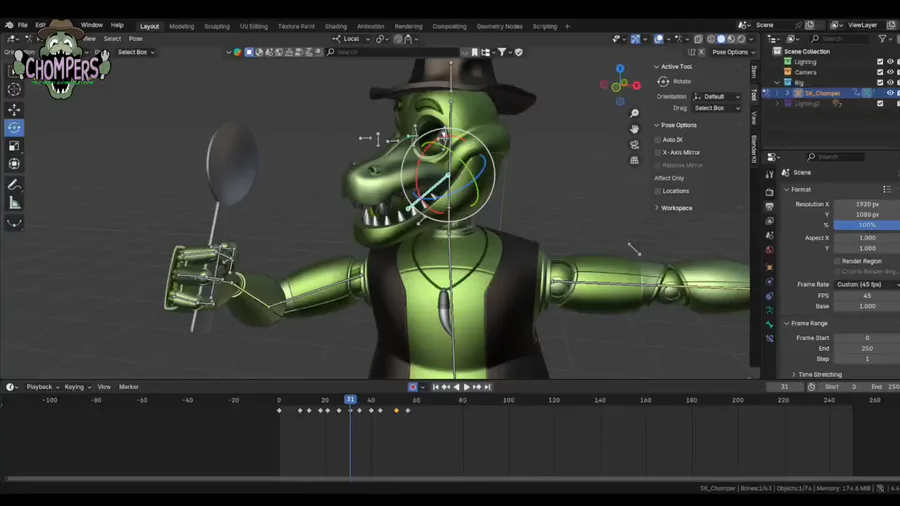Open the Pose menu in viewport header

[x=135, y=39]
